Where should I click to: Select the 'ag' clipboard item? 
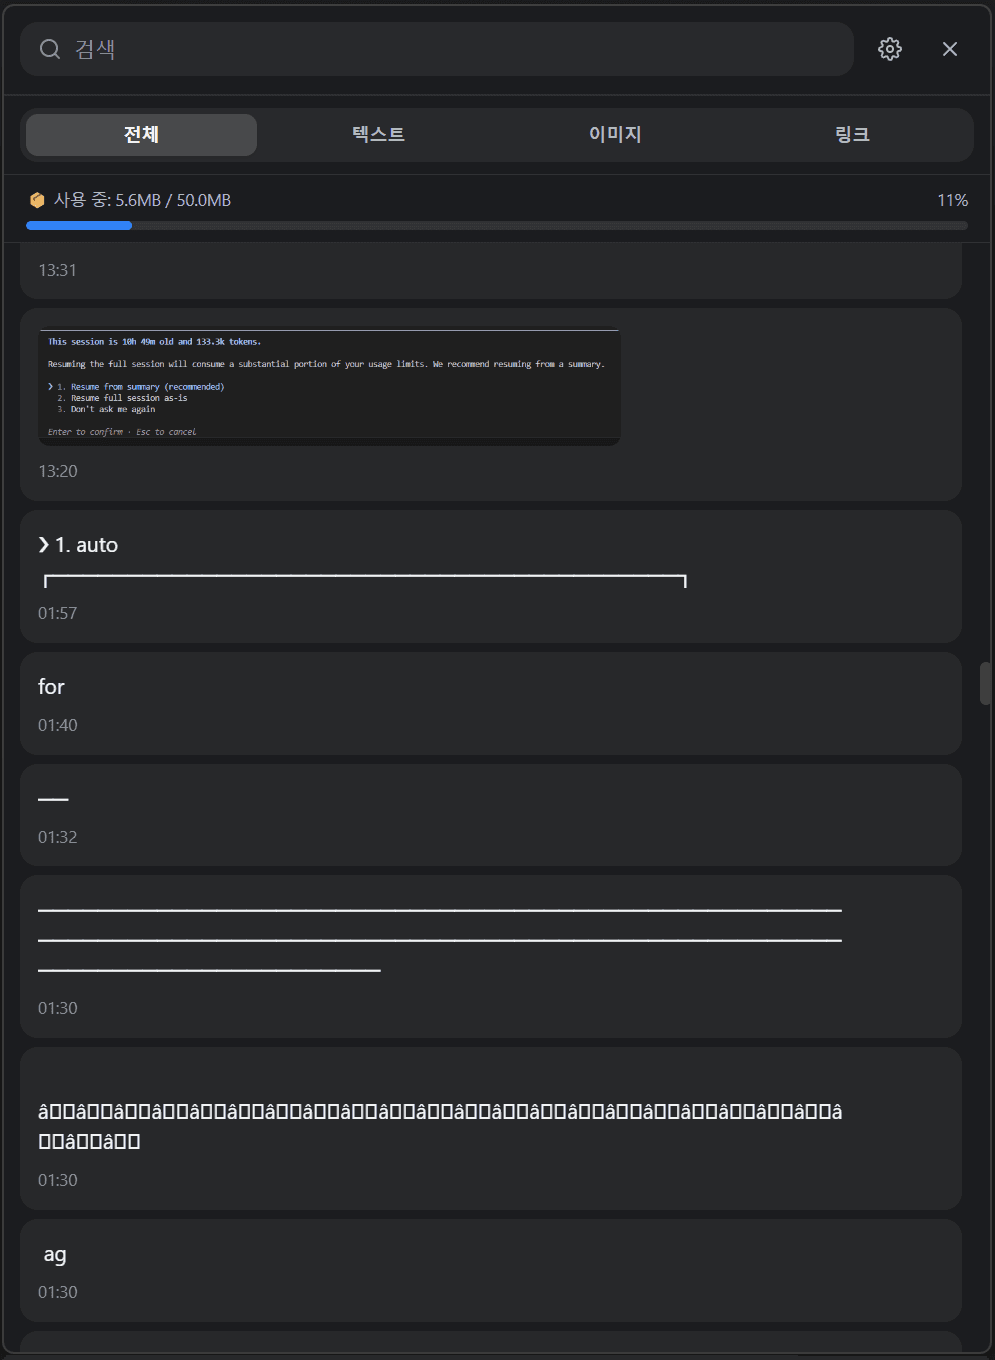point(491,1271)
